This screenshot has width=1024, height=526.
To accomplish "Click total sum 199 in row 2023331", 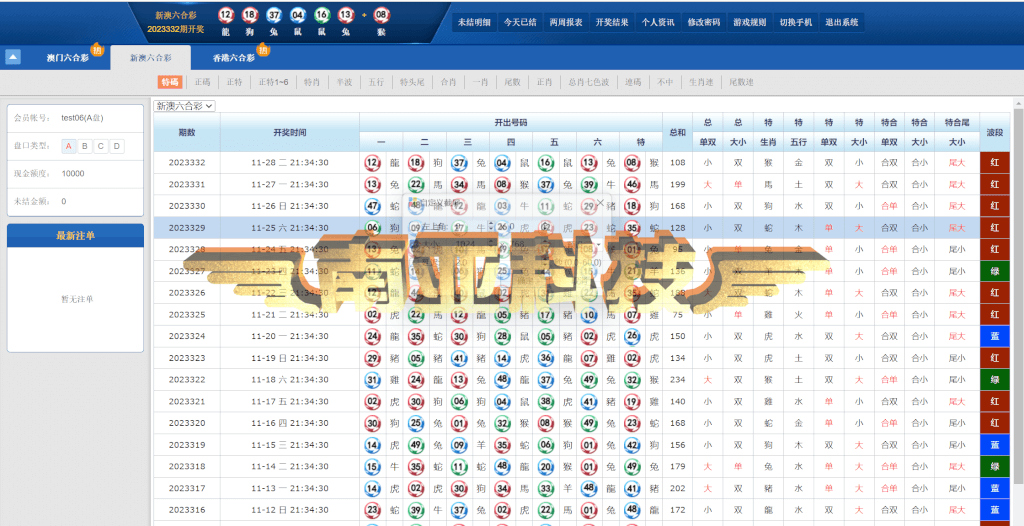I will coord(677,184).
